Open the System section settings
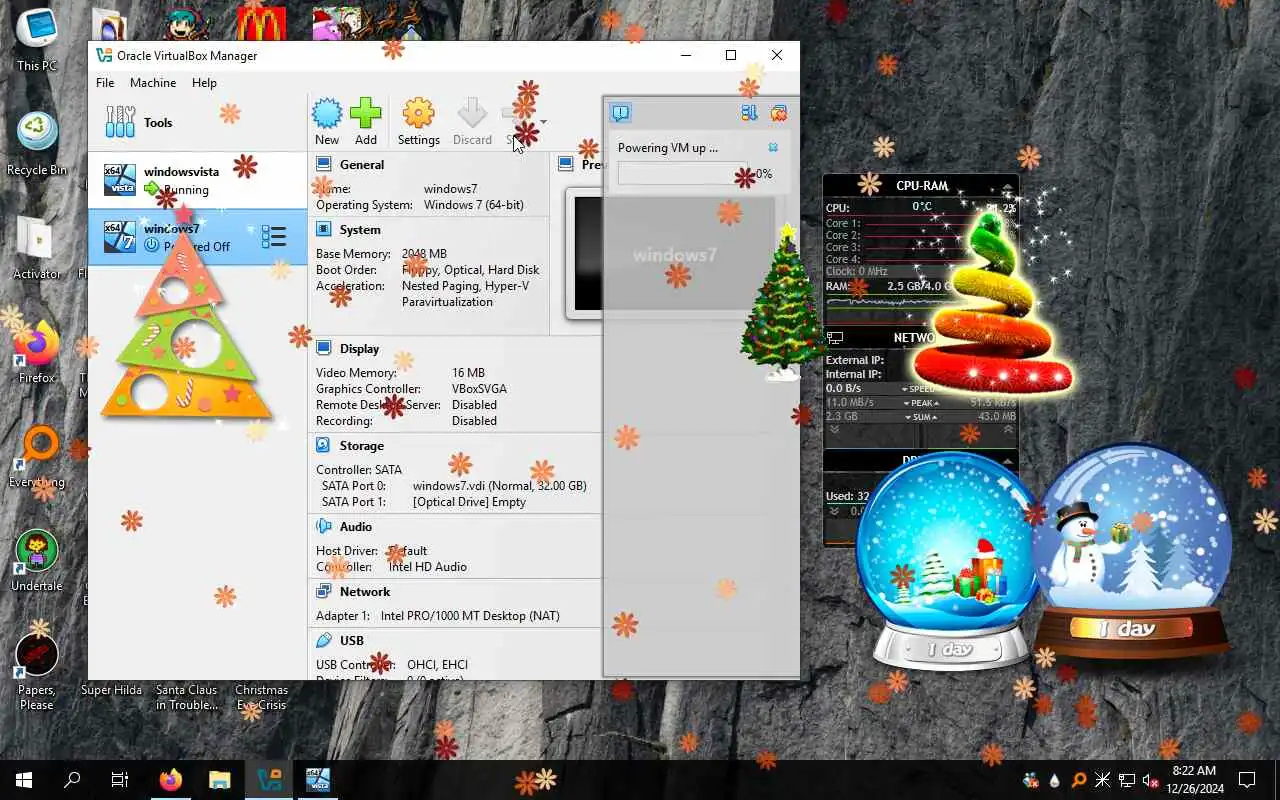This screenshot has height=800, width=1280. point(360,229)
